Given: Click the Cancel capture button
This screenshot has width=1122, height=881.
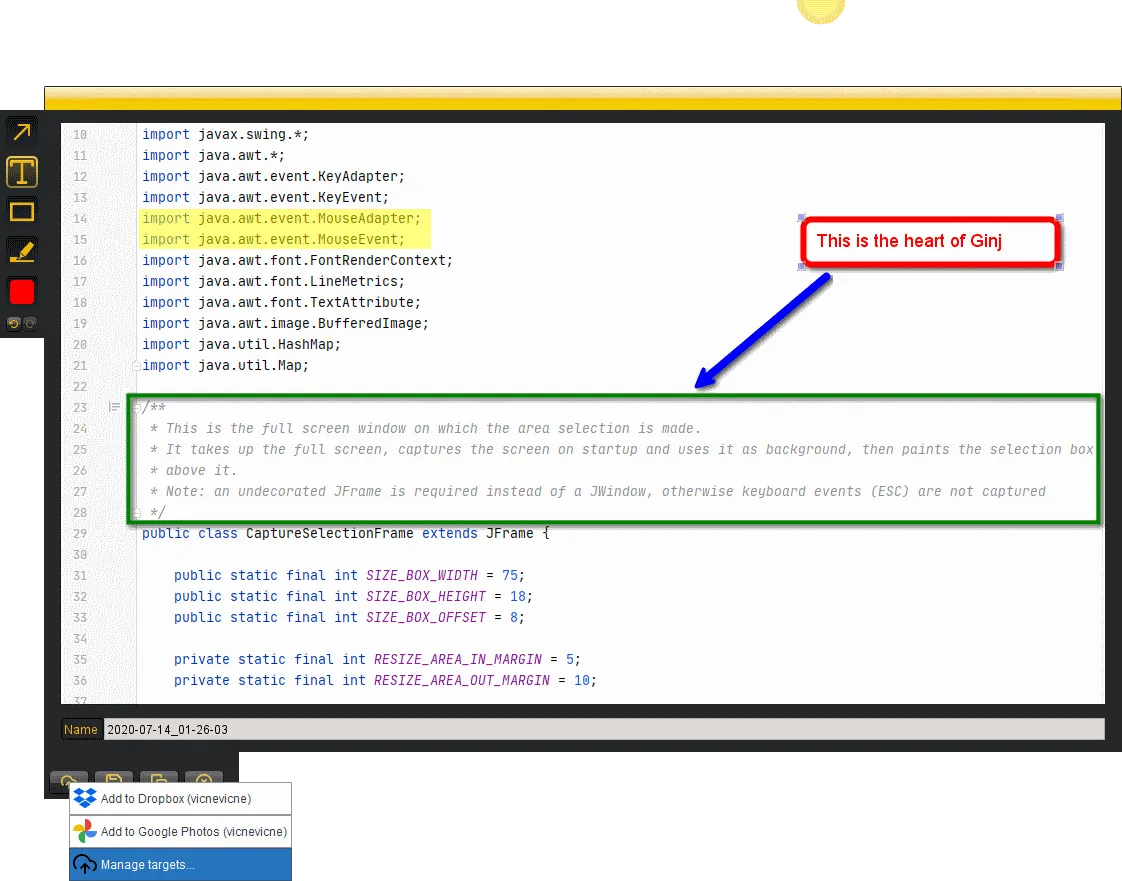Looking at the screenshot, I should [204, 780].
